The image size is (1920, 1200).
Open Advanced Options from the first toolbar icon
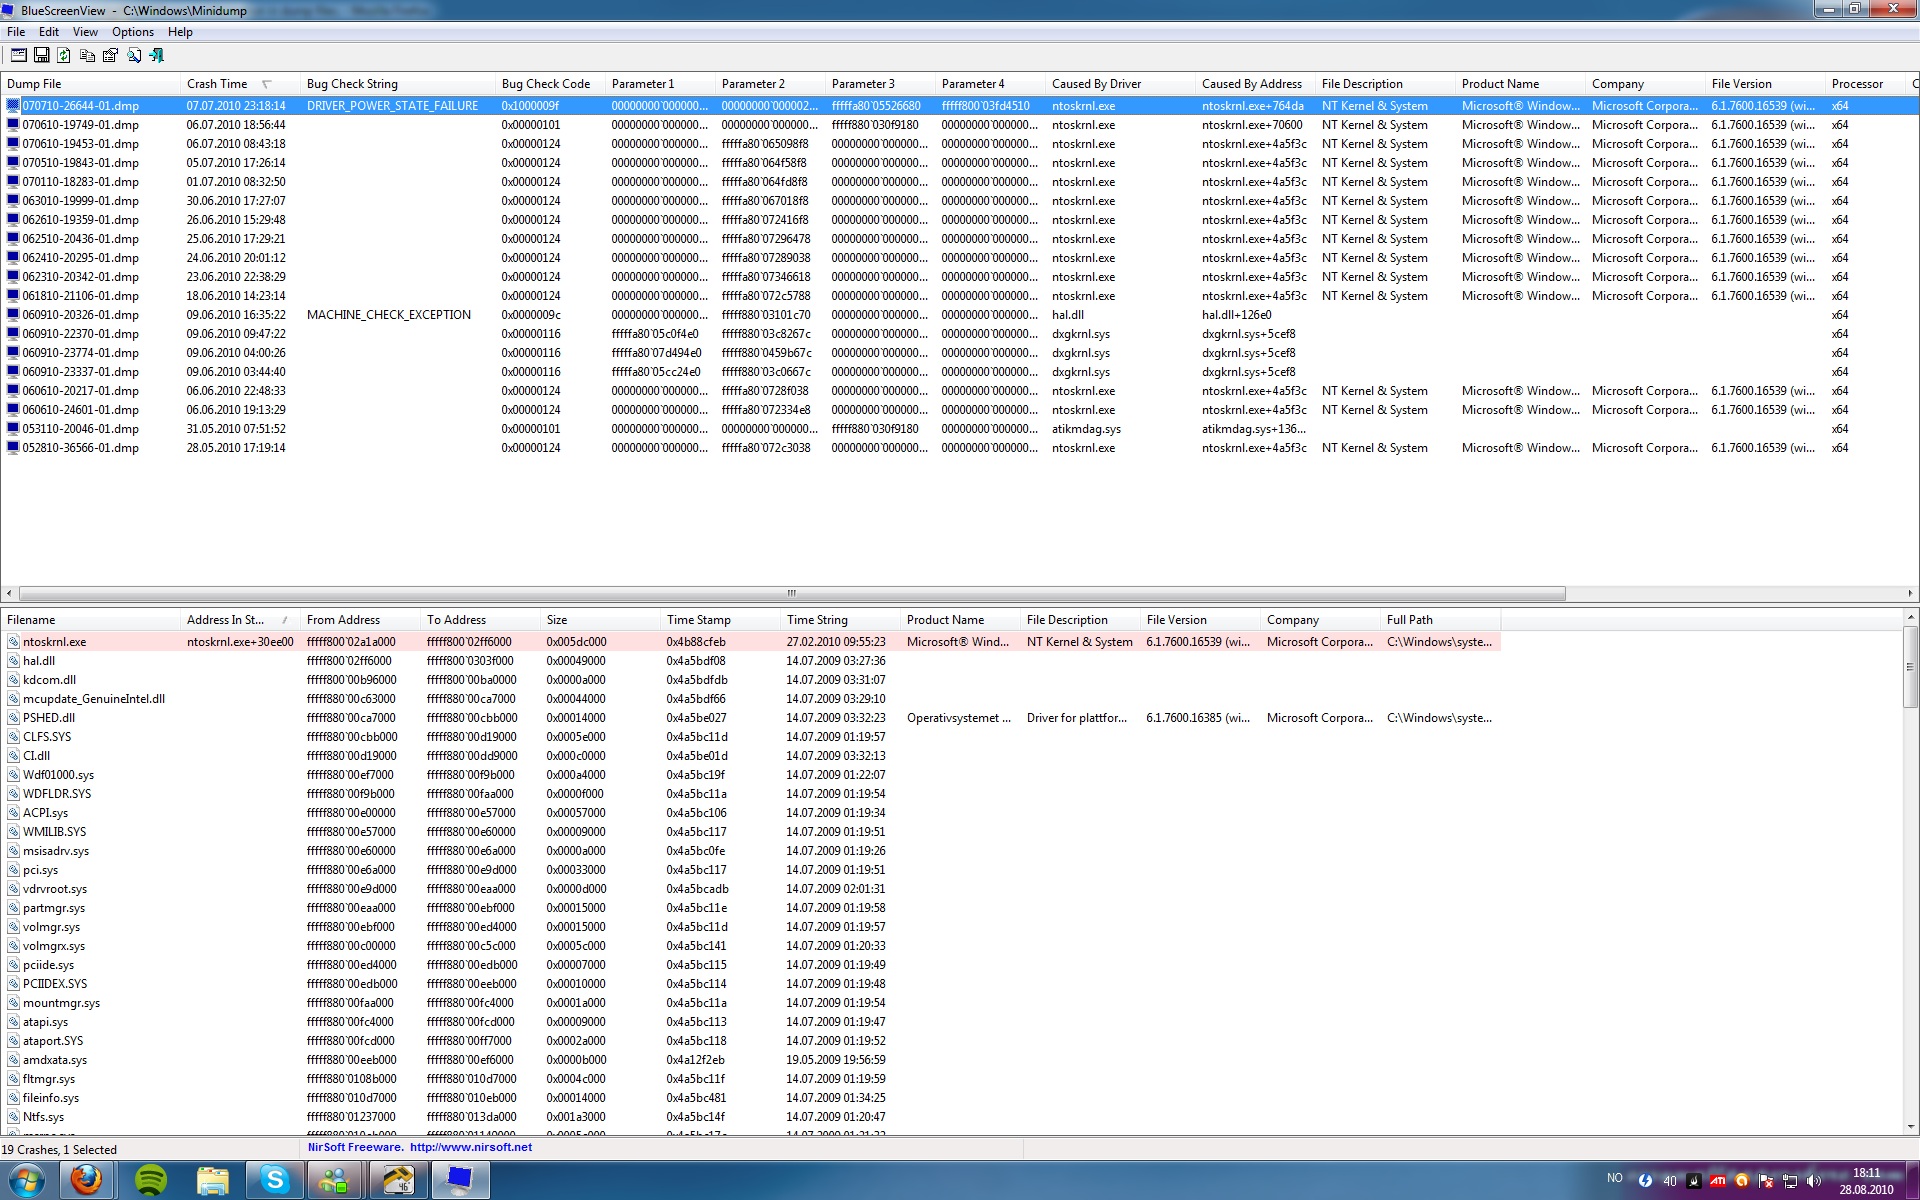[x=18, y=56]
